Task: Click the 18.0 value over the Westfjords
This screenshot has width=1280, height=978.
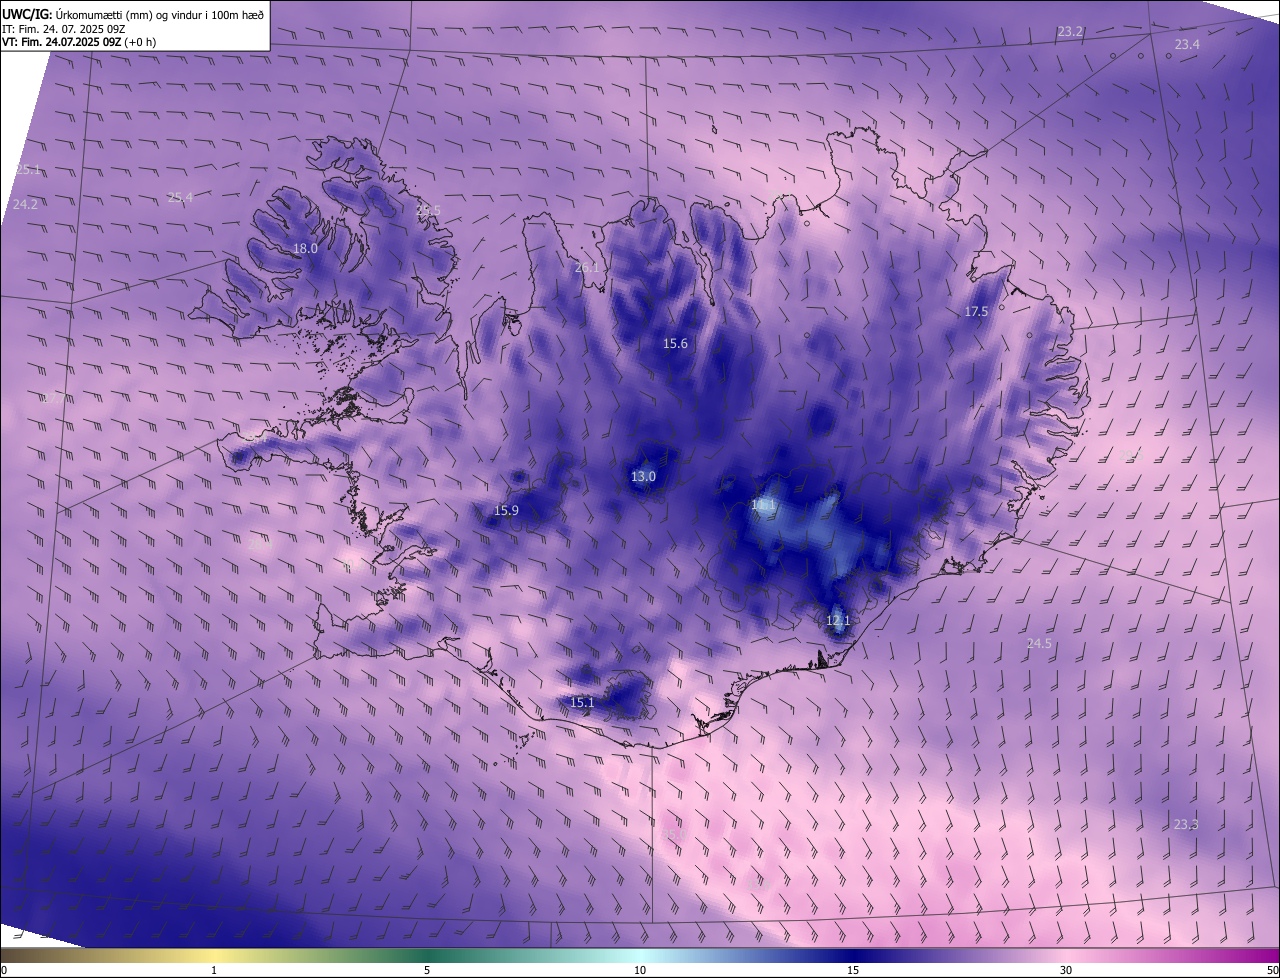Action: click(x=305, y=249)
